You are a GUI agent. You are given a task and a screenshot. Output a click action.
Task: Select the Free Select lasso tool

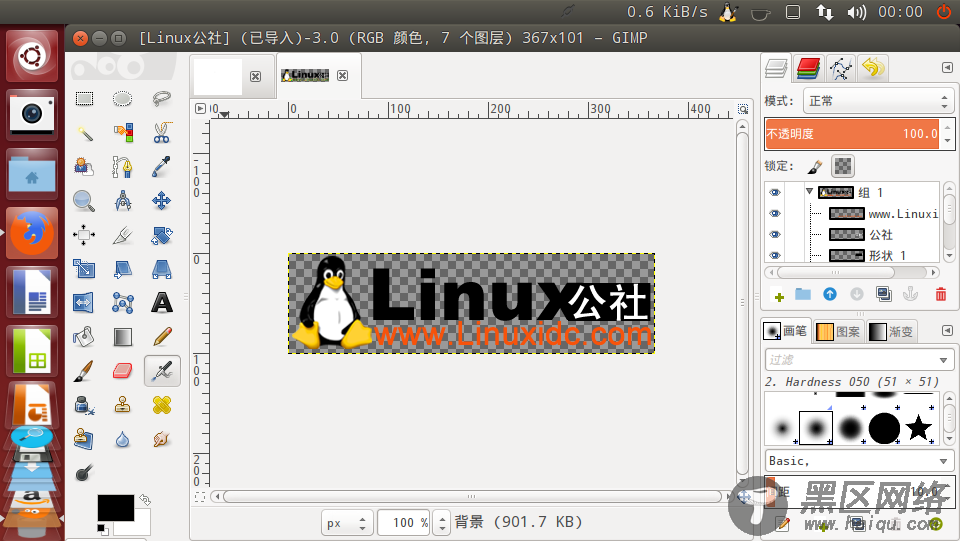162,99
